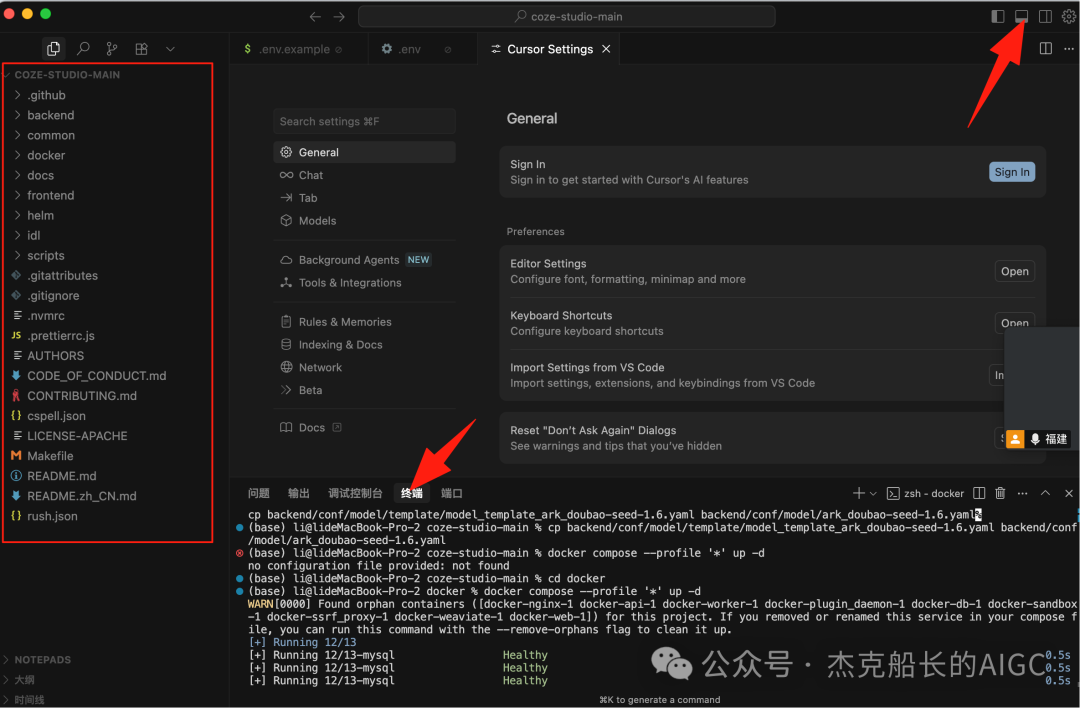The image size is (1080, 708).
Task: Click the Search settings field
Action: pyautogui.click(x=364, y=121)
